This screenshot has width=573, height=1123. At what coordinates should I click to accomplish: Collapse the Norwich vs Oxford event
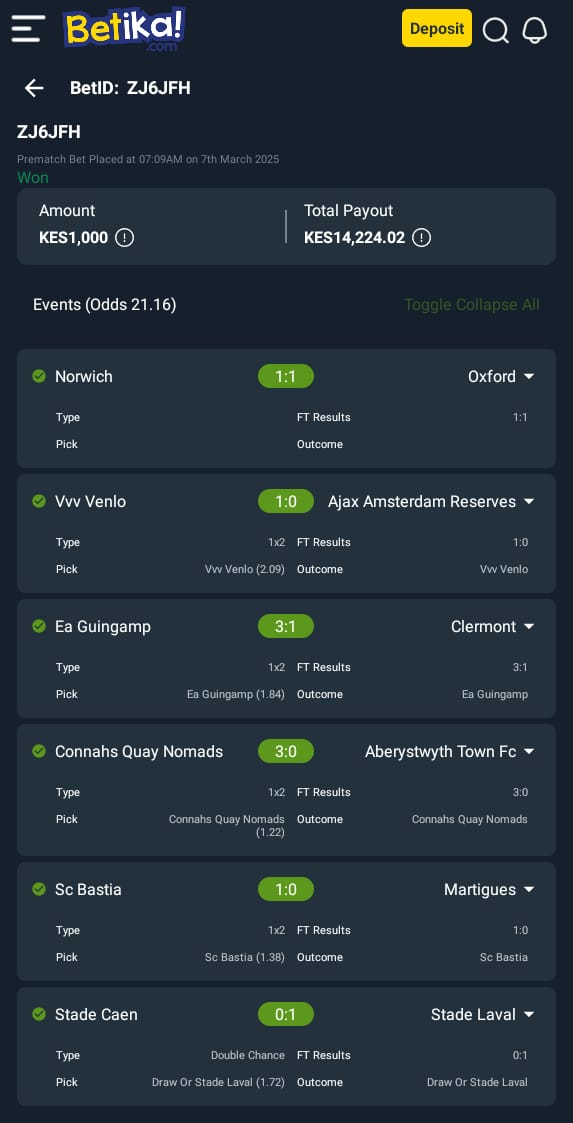[x=529, y=376]
